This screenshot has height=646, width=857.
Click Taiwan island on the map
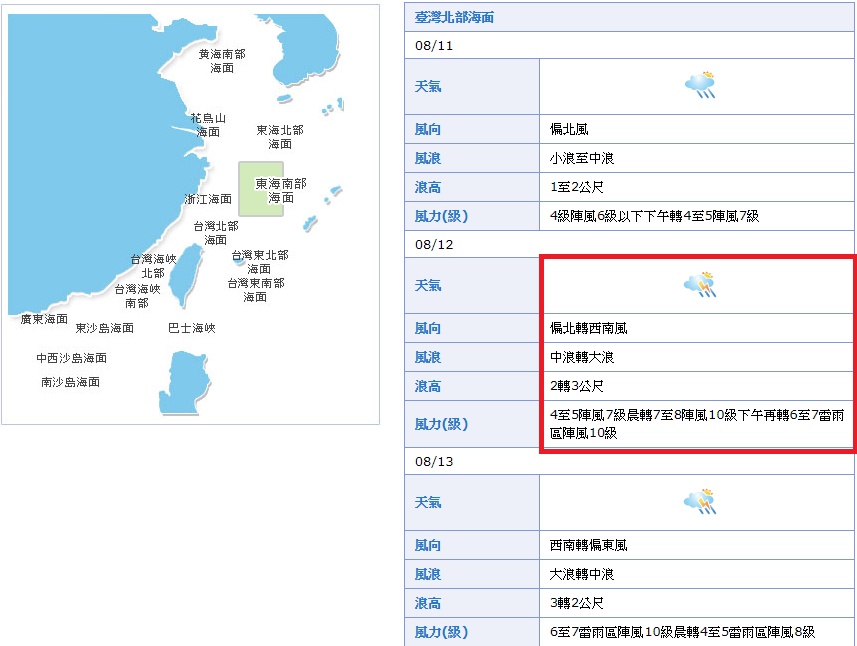pos(185,276)
